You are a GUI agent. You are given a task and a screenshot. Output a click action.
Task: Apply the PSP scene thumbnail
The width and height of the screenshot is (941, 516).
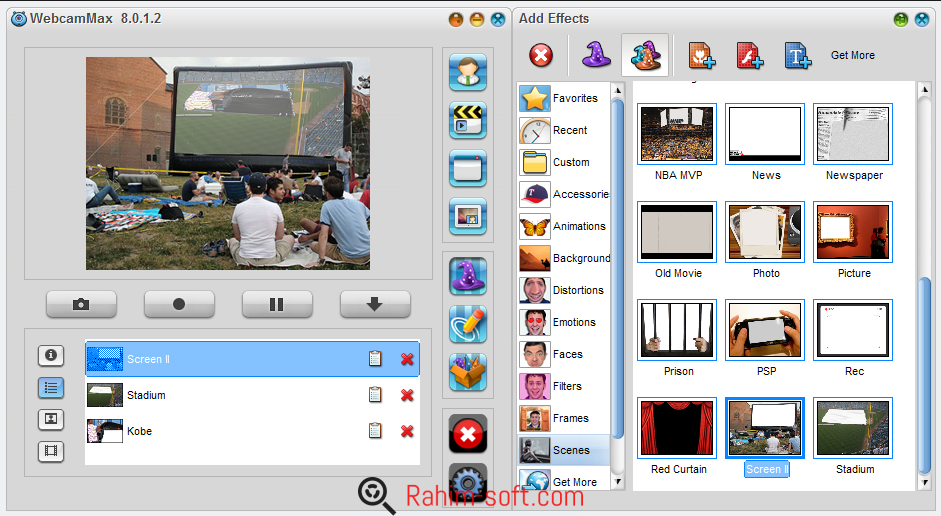click(765, 330)
